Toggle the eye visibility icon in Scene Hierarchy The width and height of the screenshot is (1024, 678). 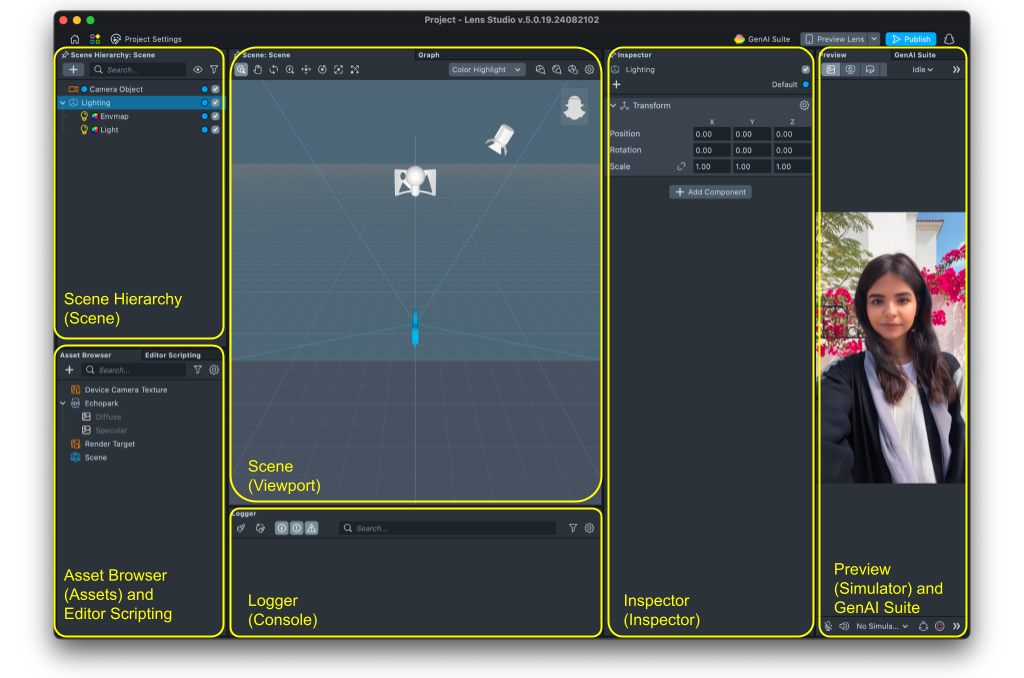198,70
